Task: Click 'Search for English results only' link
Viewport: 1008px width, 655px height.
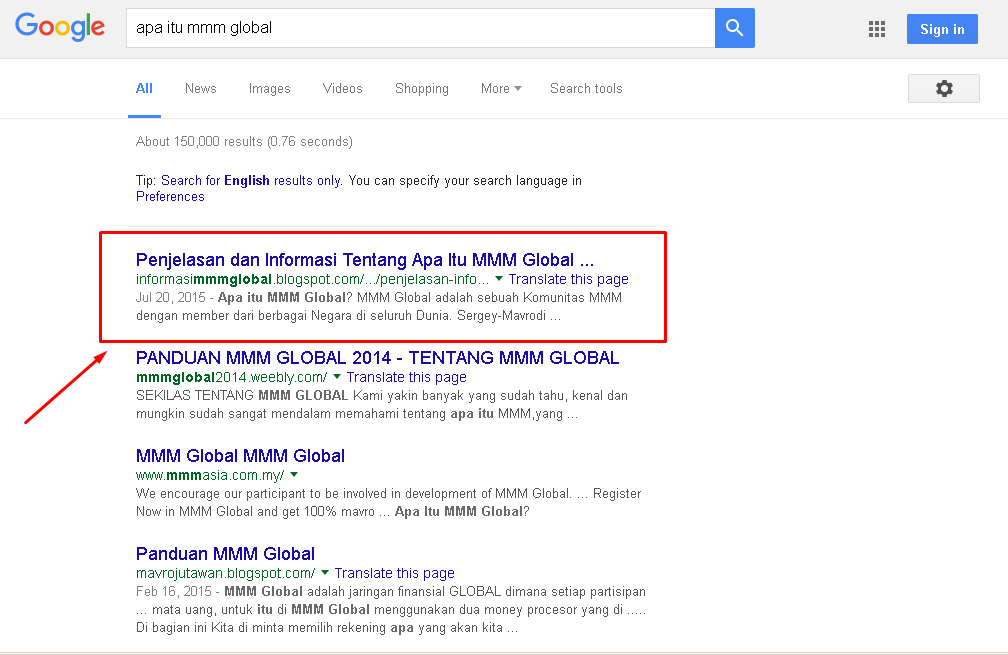Action: pos(251,181)
